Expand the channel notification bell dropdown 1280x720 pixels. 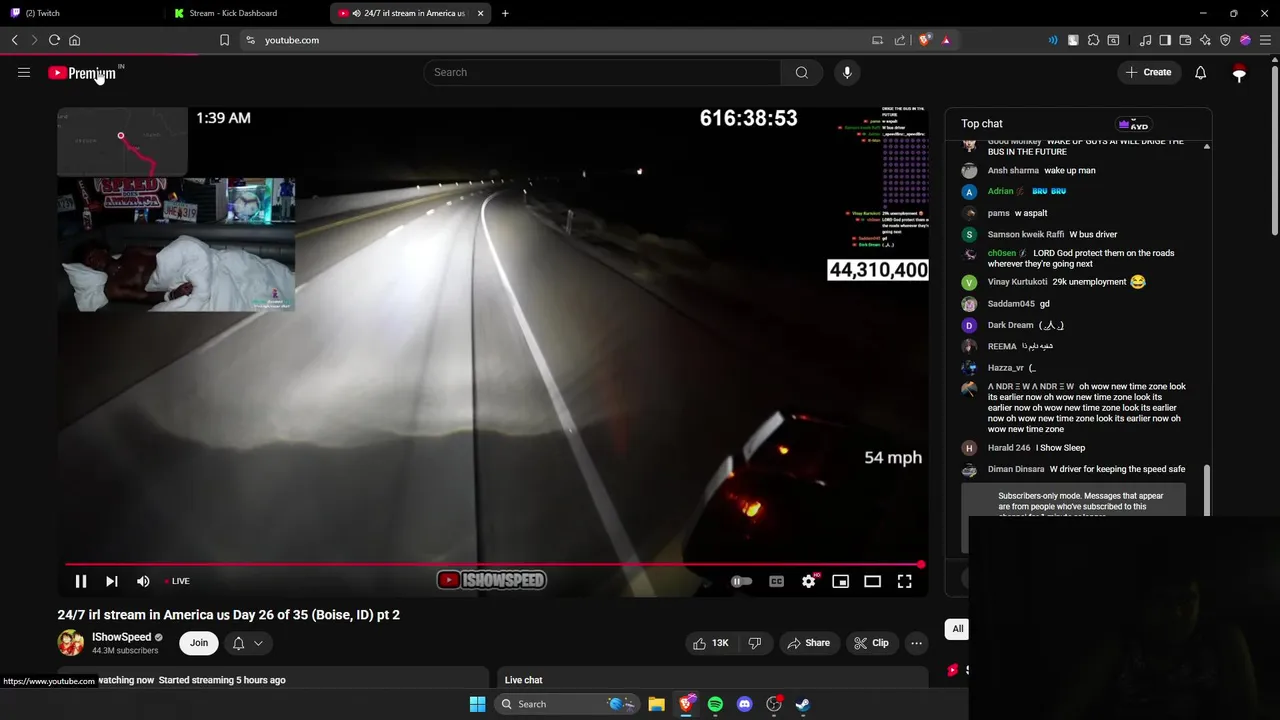coord(248,643)
